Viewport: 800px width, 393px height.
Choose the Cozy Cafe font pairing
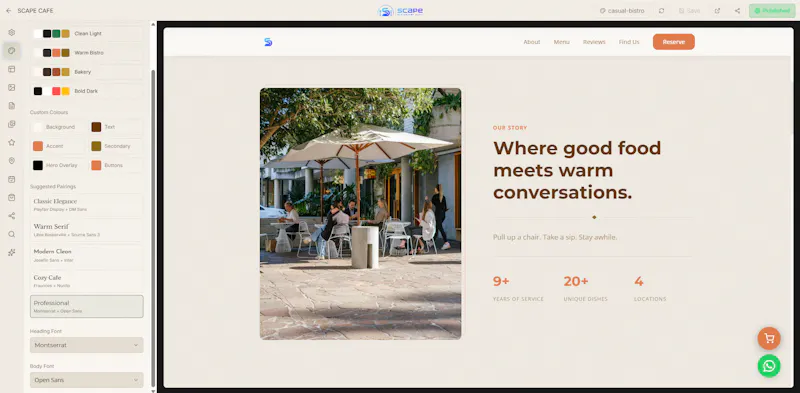point(86,281)
